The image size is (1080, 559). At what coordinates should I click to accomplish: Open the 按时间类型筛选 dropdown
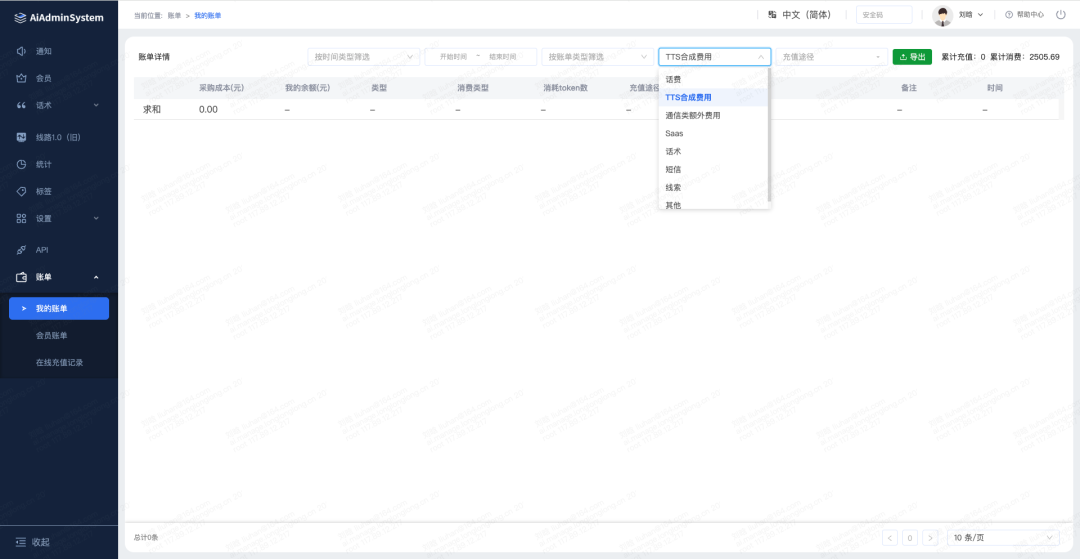point(363,57)
